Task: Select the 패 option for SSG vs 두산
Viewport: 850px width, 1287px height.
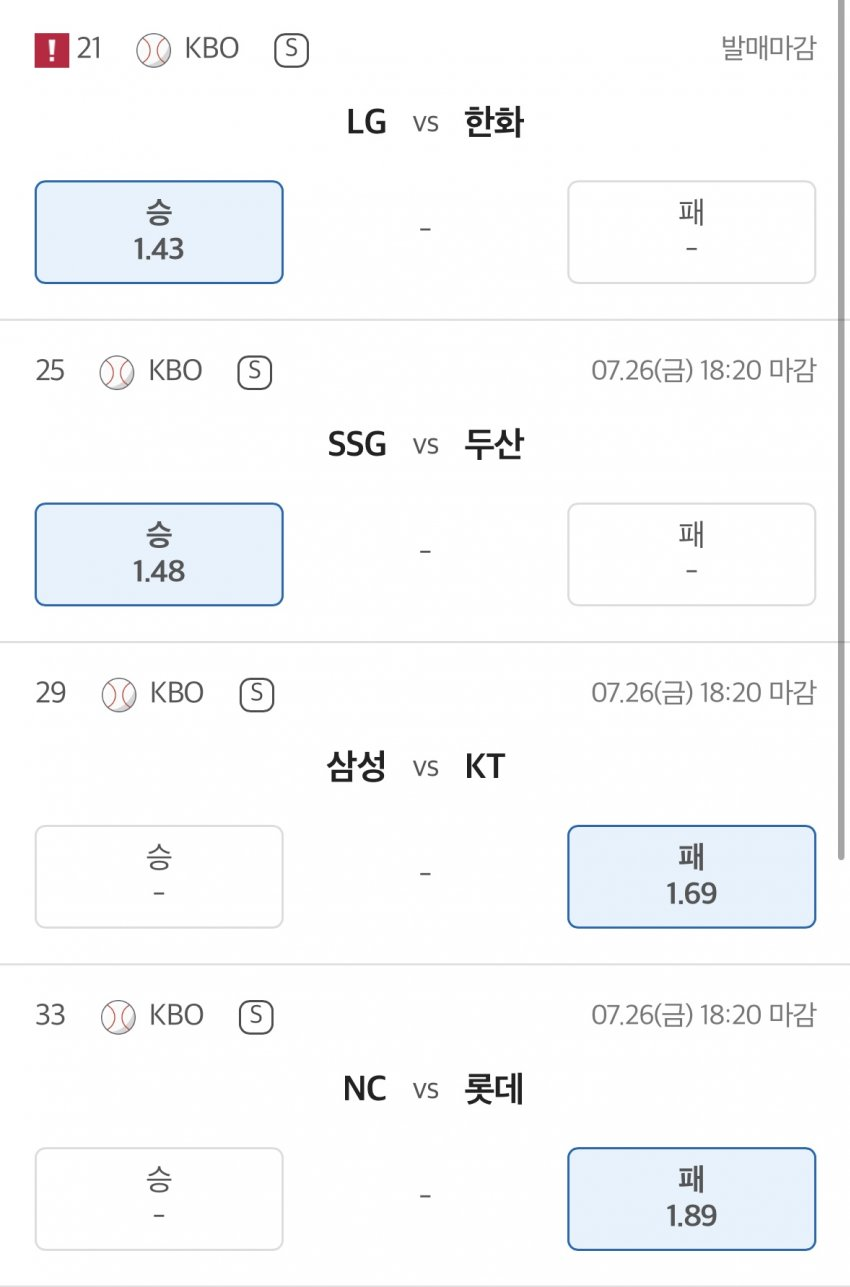Action: point(691,554)
